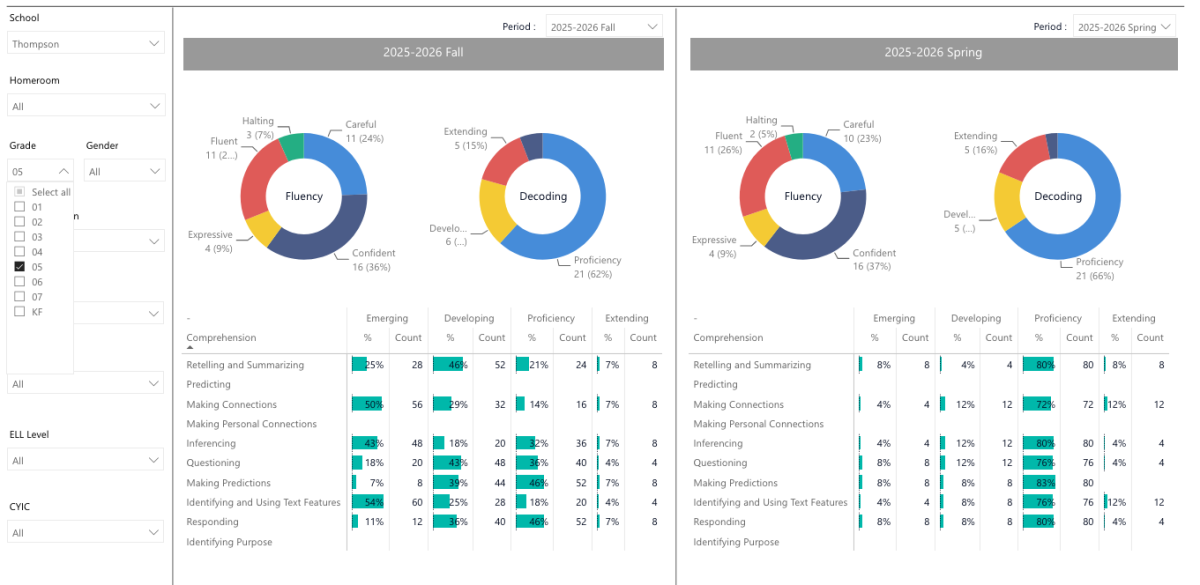Expand the Homeroom dropdown set to All
The width and height of the screenshot is (1200, 585).
pyautogui.click(x=86, y=105)
